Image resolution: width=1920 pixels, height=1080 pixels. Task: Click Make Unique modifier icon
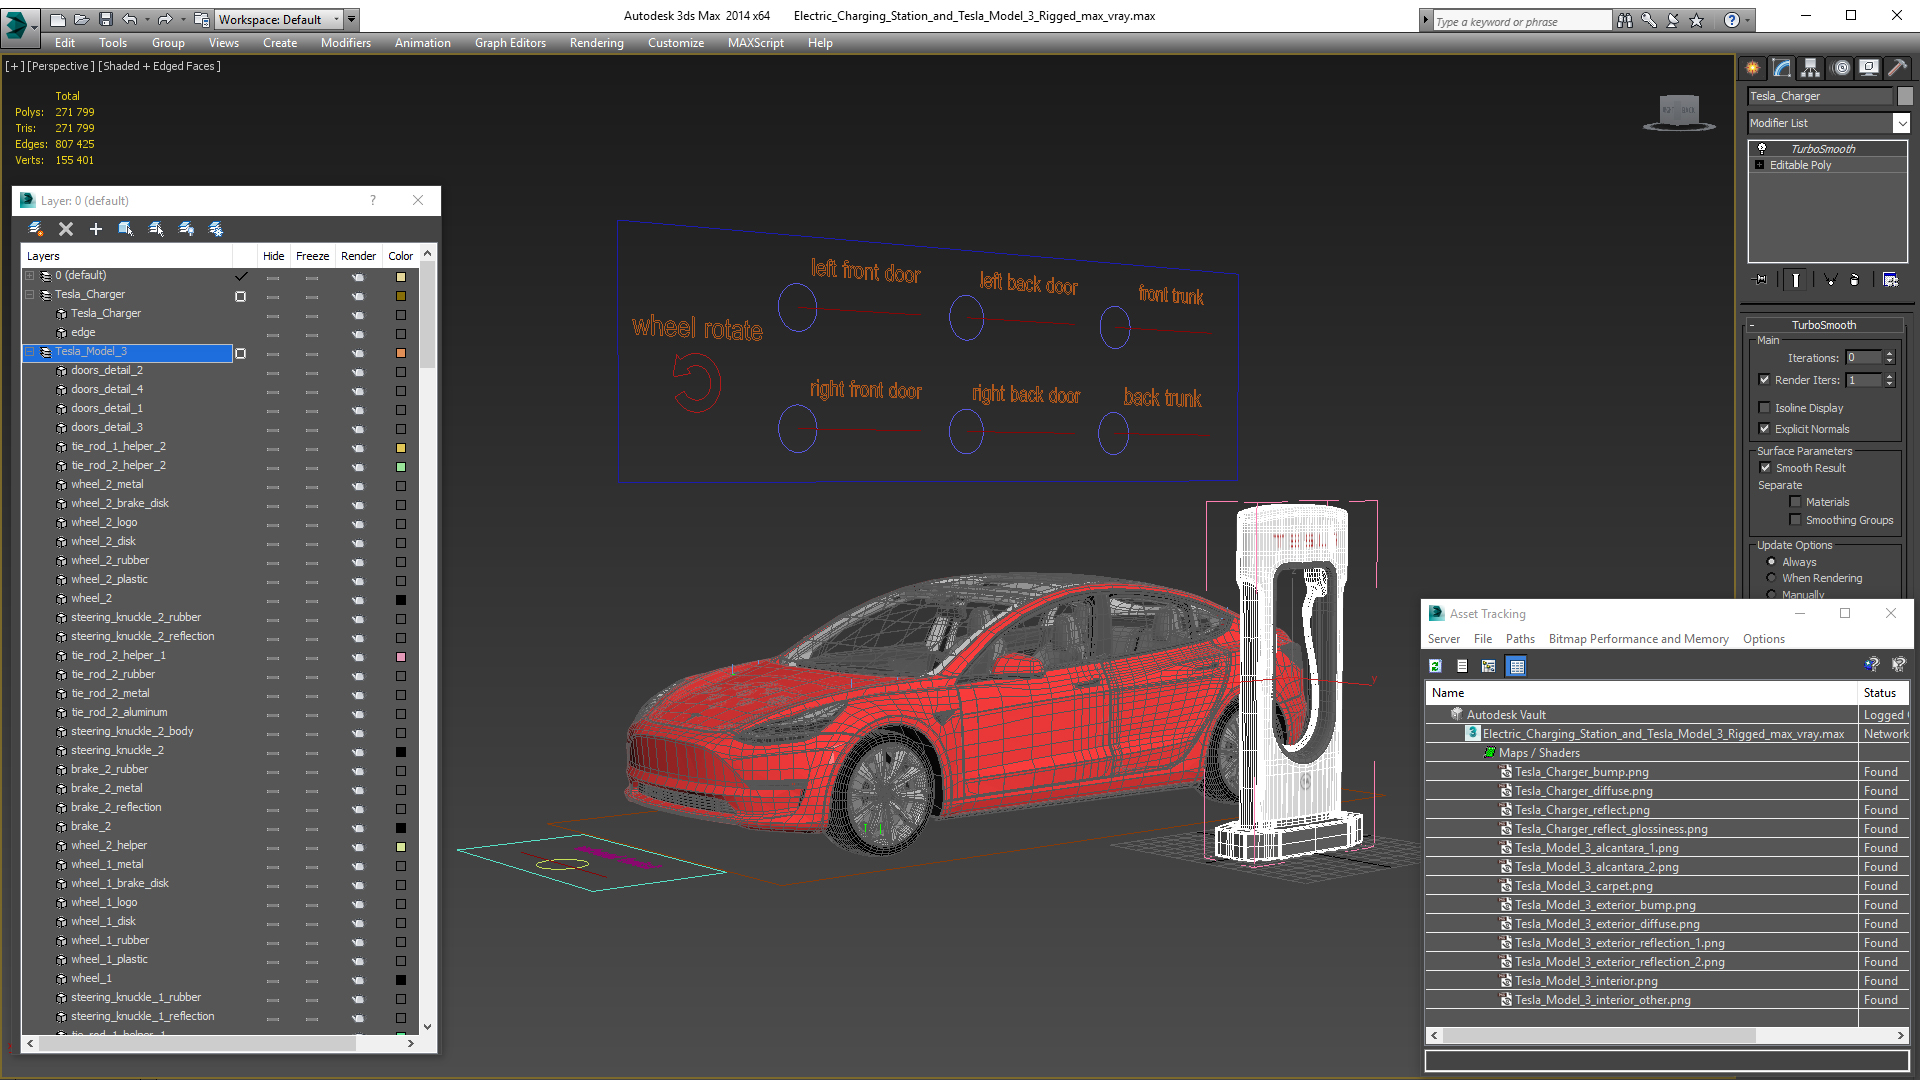(1830, 280)
